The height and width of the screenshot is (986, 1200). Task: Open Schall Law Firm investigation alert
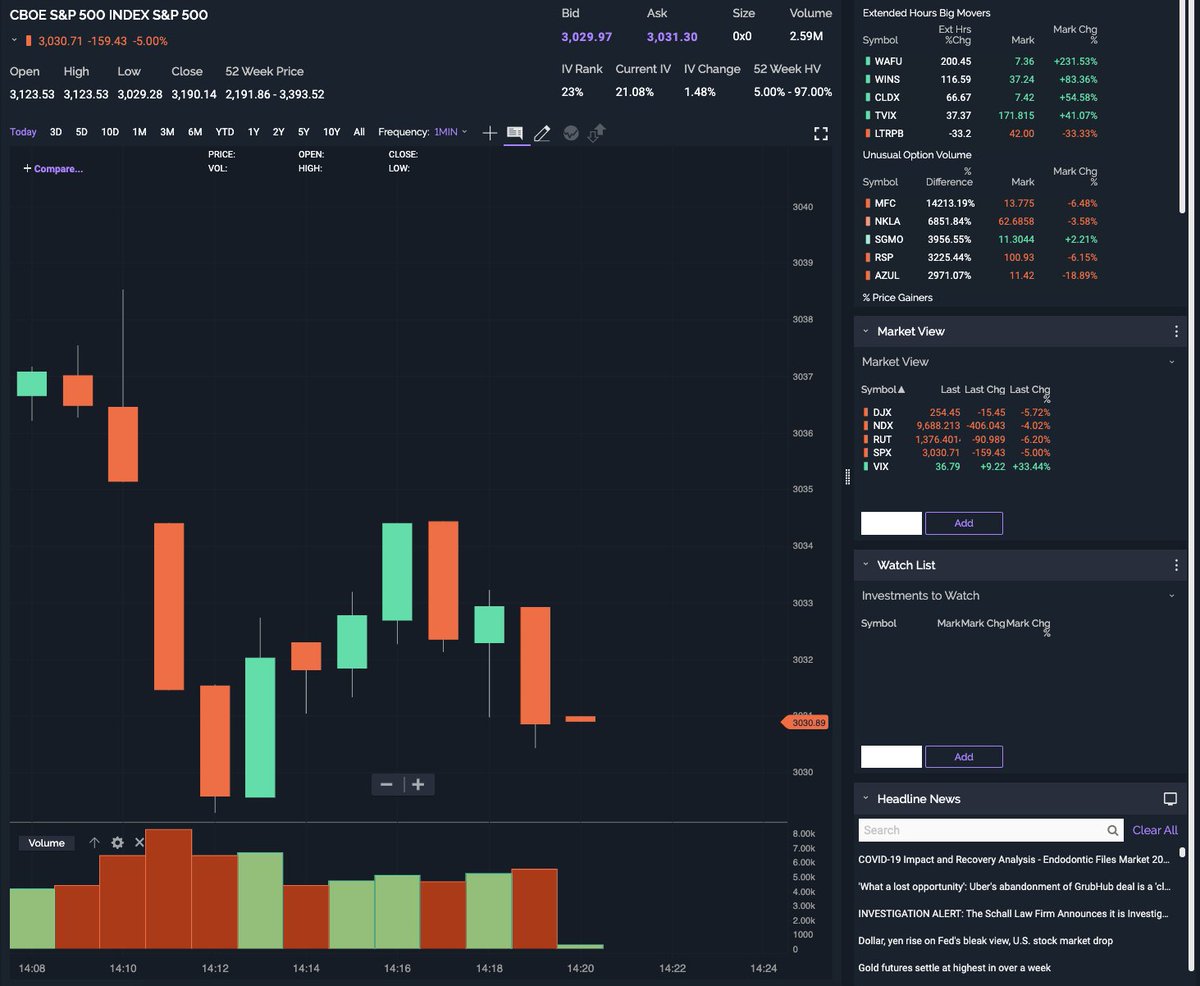pos(1014,913)
